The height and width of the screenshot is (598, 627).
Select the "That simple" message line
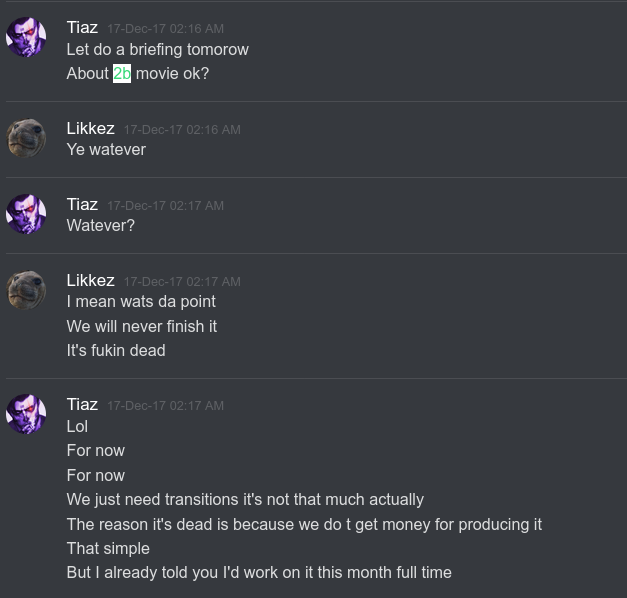tap(108, 548)
